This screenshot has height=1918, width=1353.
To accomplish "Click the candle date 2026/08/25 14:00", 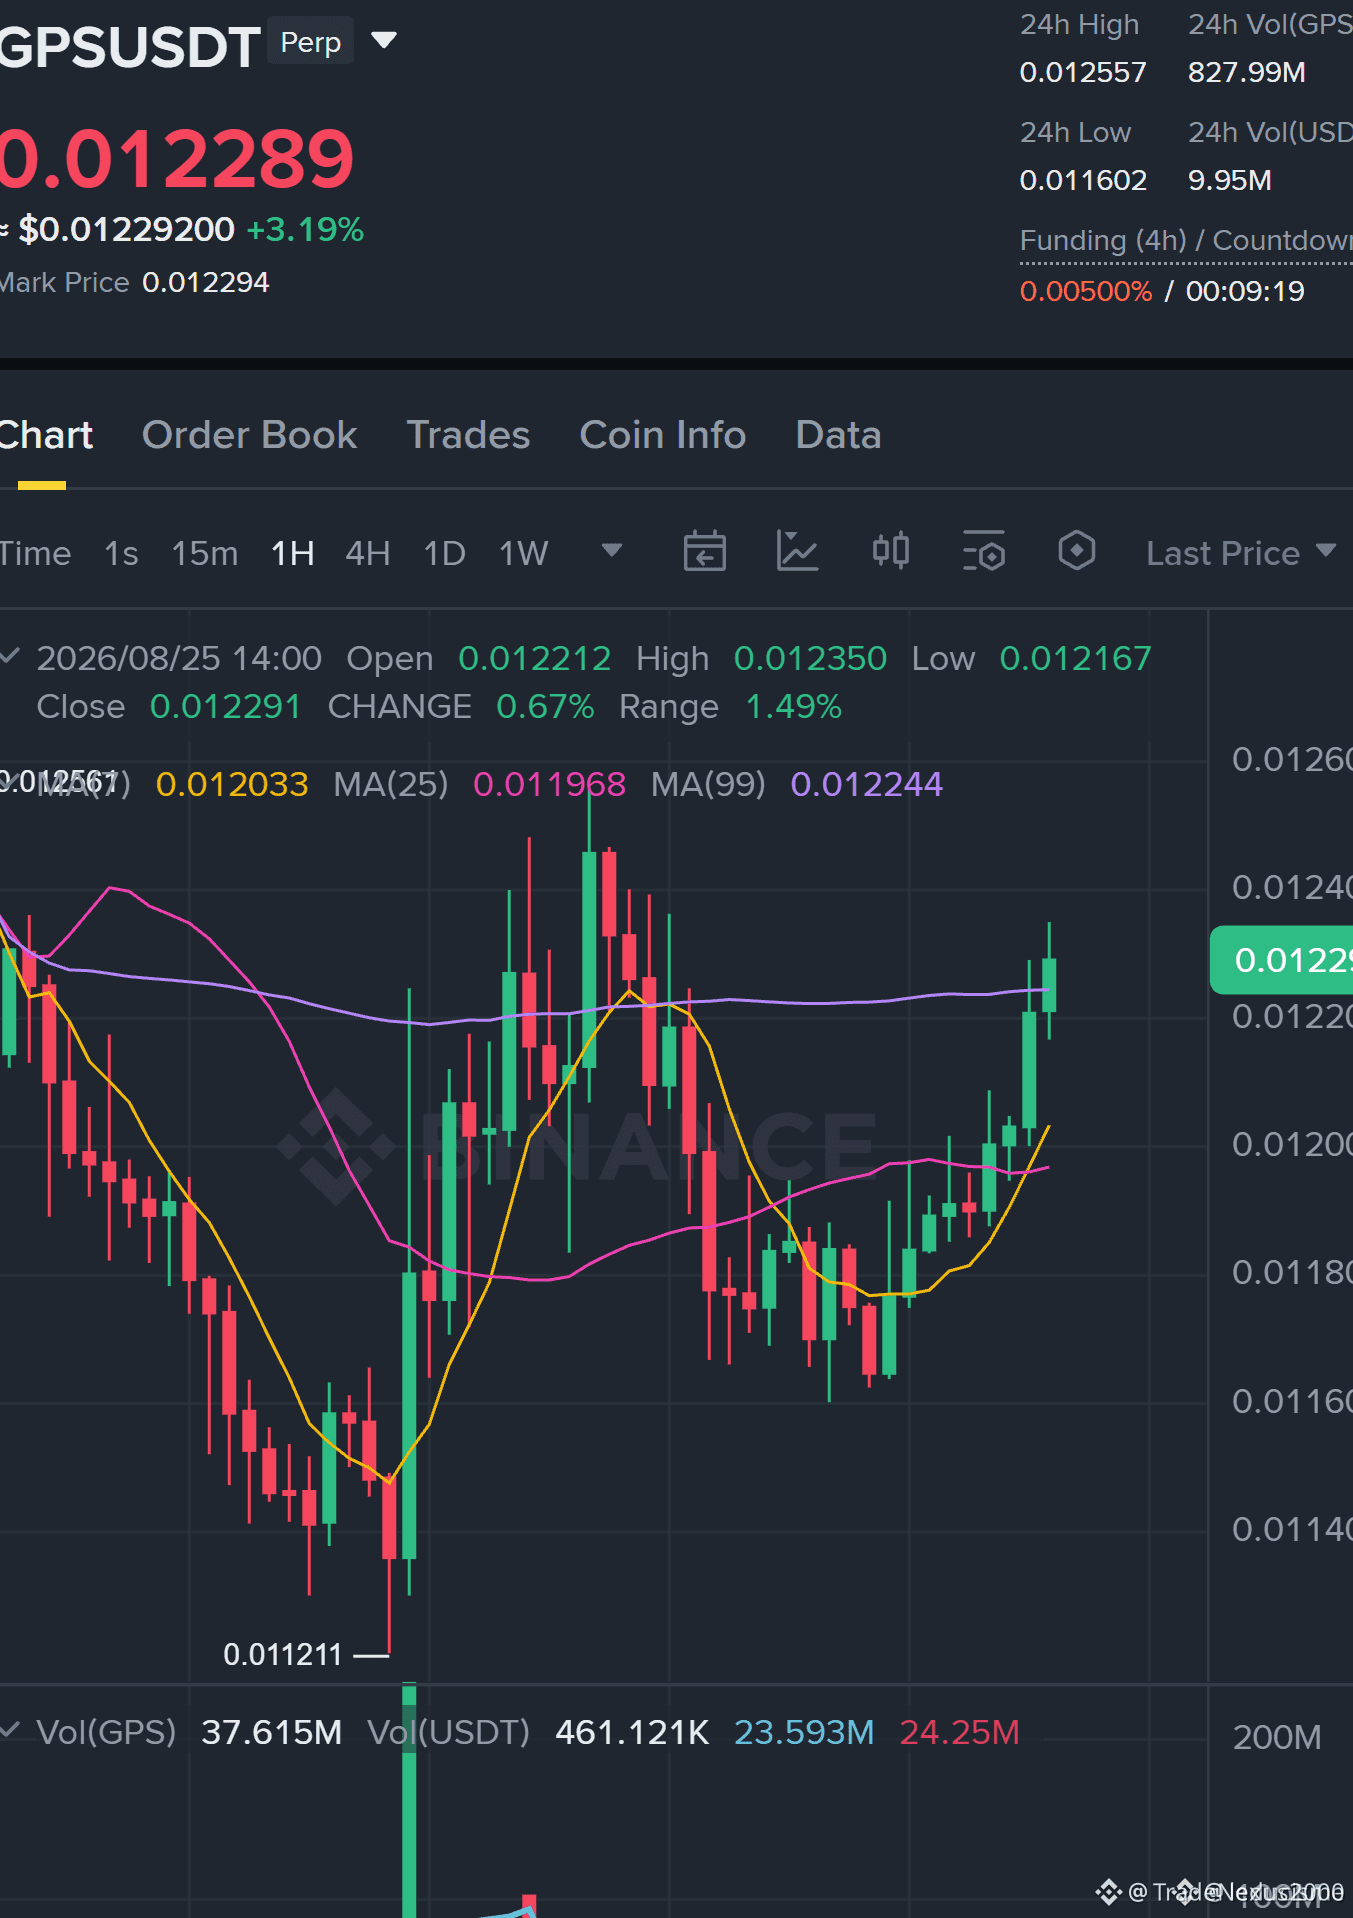I will click(179, 658).
